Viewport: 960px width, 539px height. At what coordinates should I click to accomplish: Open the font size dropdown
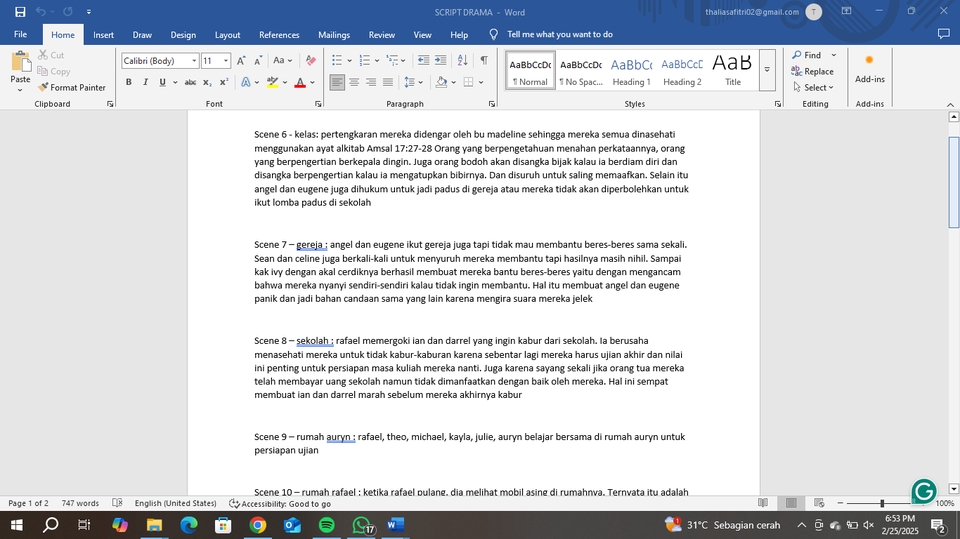[x=226, y=61]
